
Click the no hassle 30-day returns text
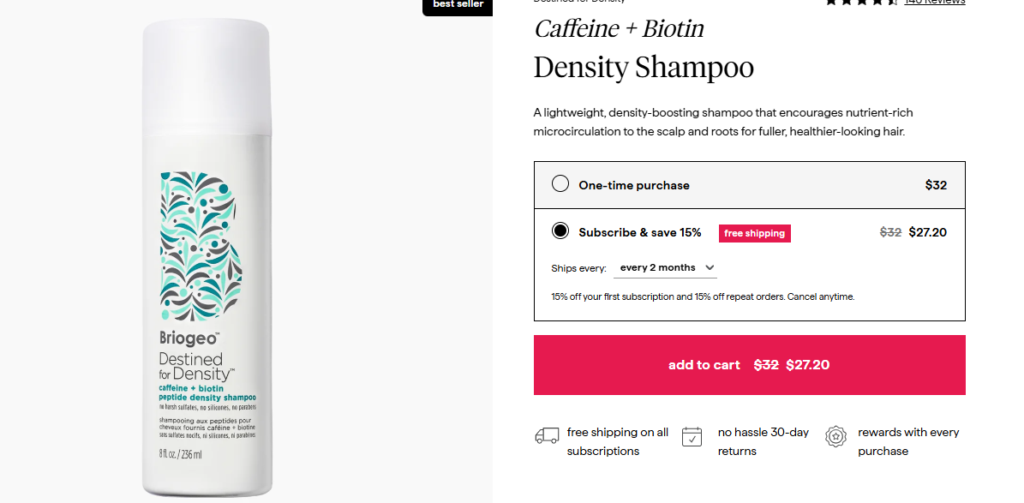761,441
